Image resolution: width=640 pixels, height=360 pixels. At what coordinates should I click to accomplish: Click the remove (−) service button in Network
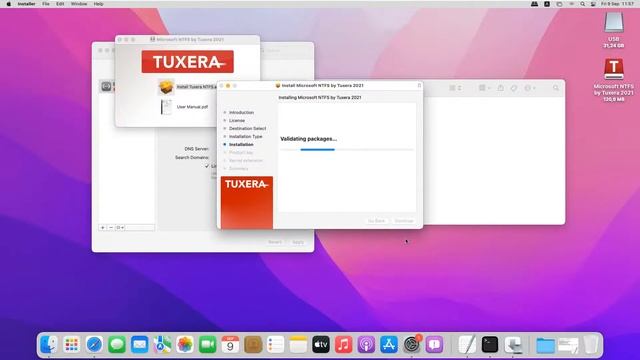111,227
